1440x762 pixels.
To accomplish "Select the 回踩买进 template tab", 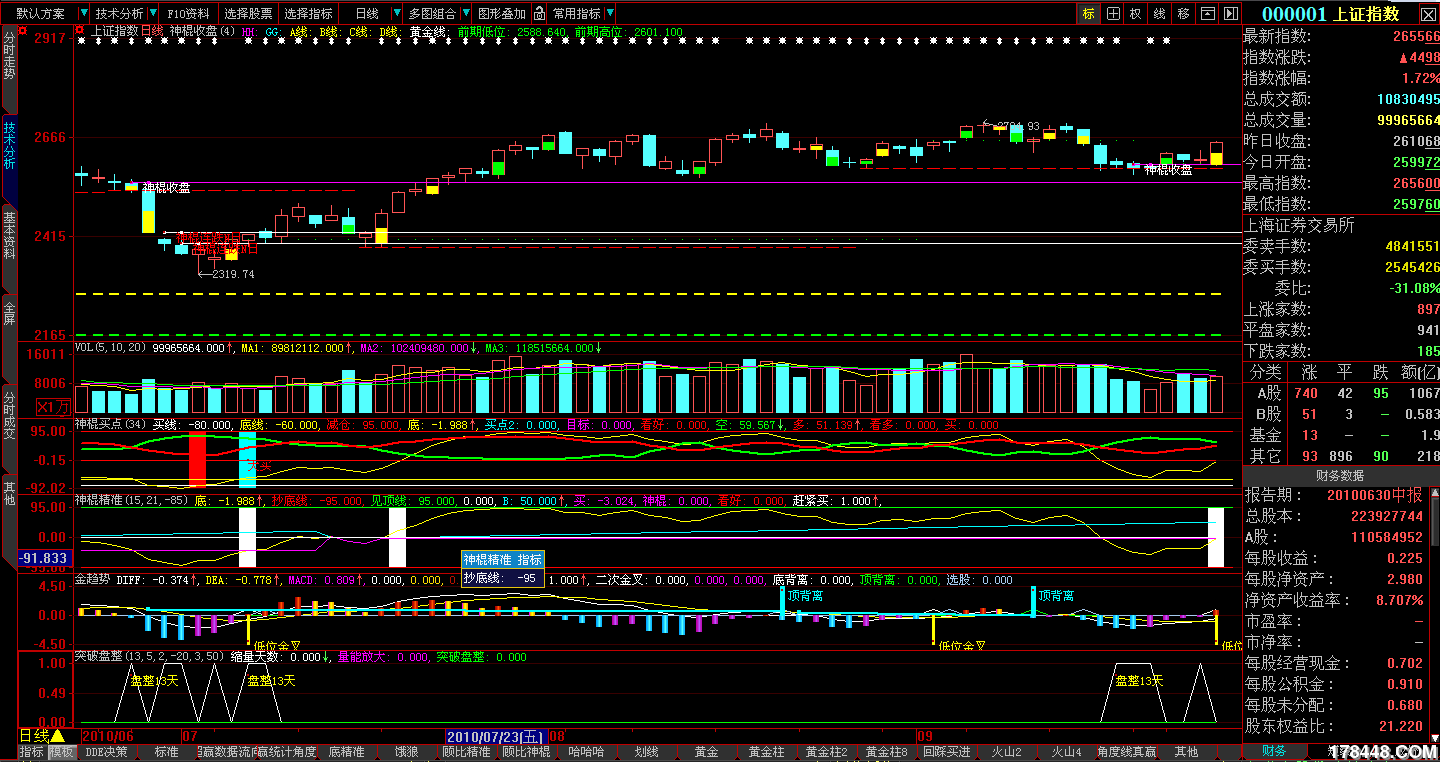I will (x=946, y=752).
